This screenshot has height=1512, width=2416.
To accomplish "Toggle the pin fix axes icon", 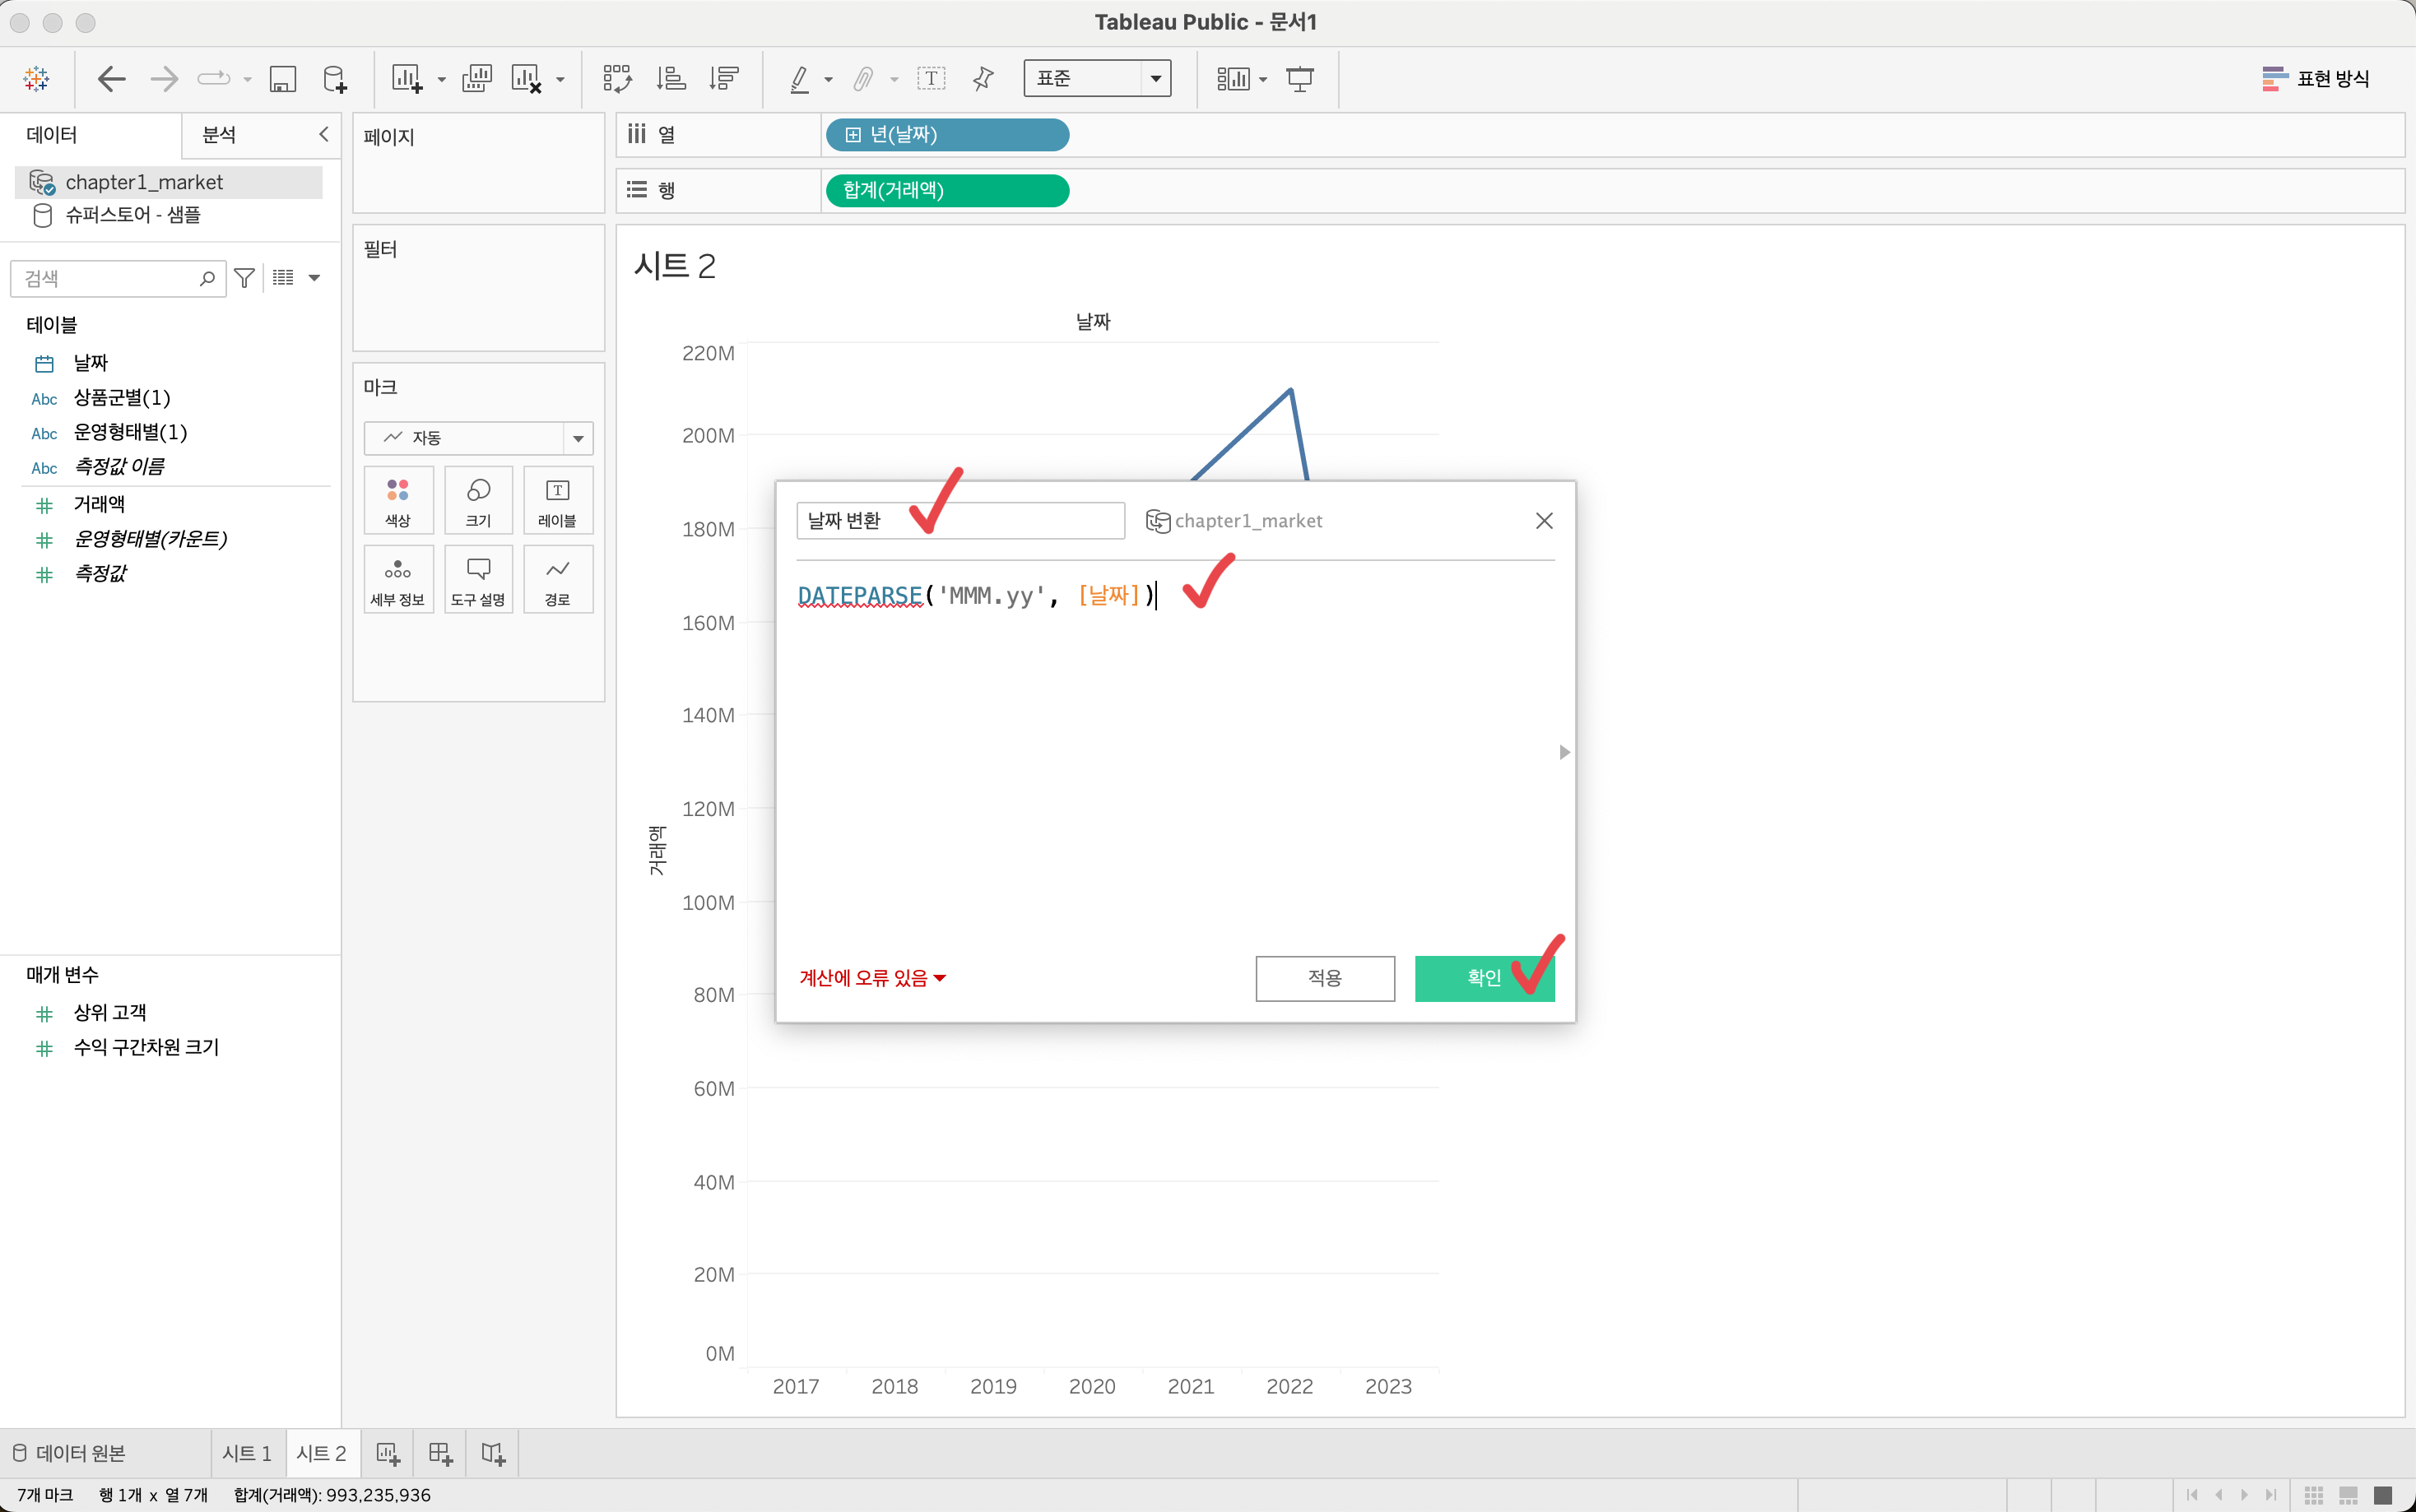I will pos(983,78).
